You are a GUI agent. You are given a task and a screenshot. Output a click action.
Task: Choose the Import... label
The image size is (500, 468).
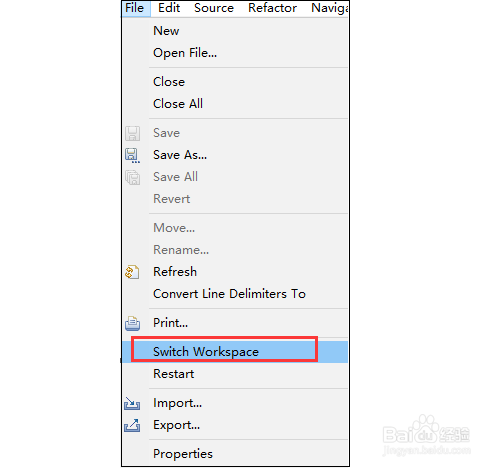[177, 403]
